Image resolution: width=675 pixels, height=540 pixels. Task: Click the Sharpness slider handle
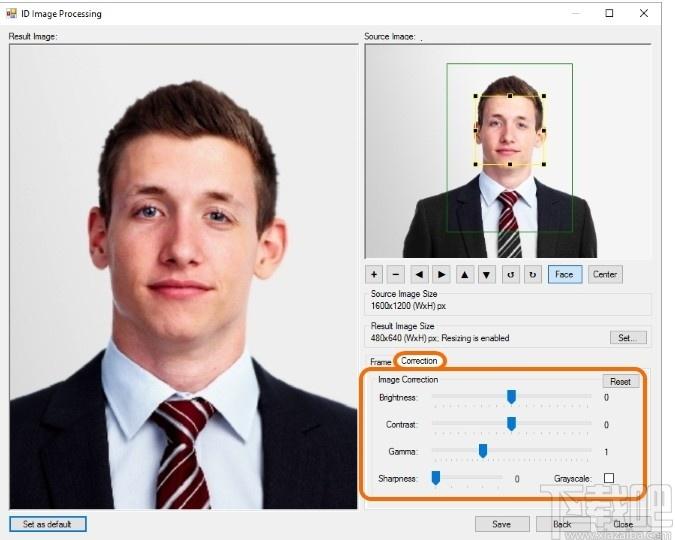click(x=436, y=478)
